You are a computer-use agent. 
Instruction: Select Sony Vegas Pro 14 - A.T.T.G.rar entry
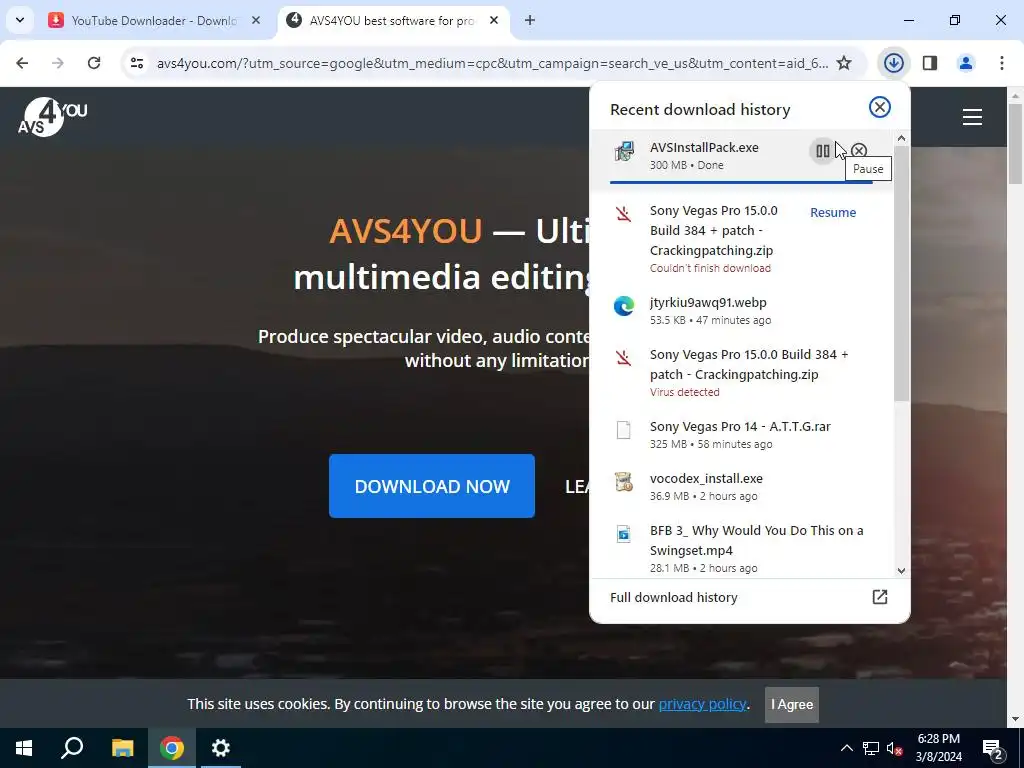point(741,434)
